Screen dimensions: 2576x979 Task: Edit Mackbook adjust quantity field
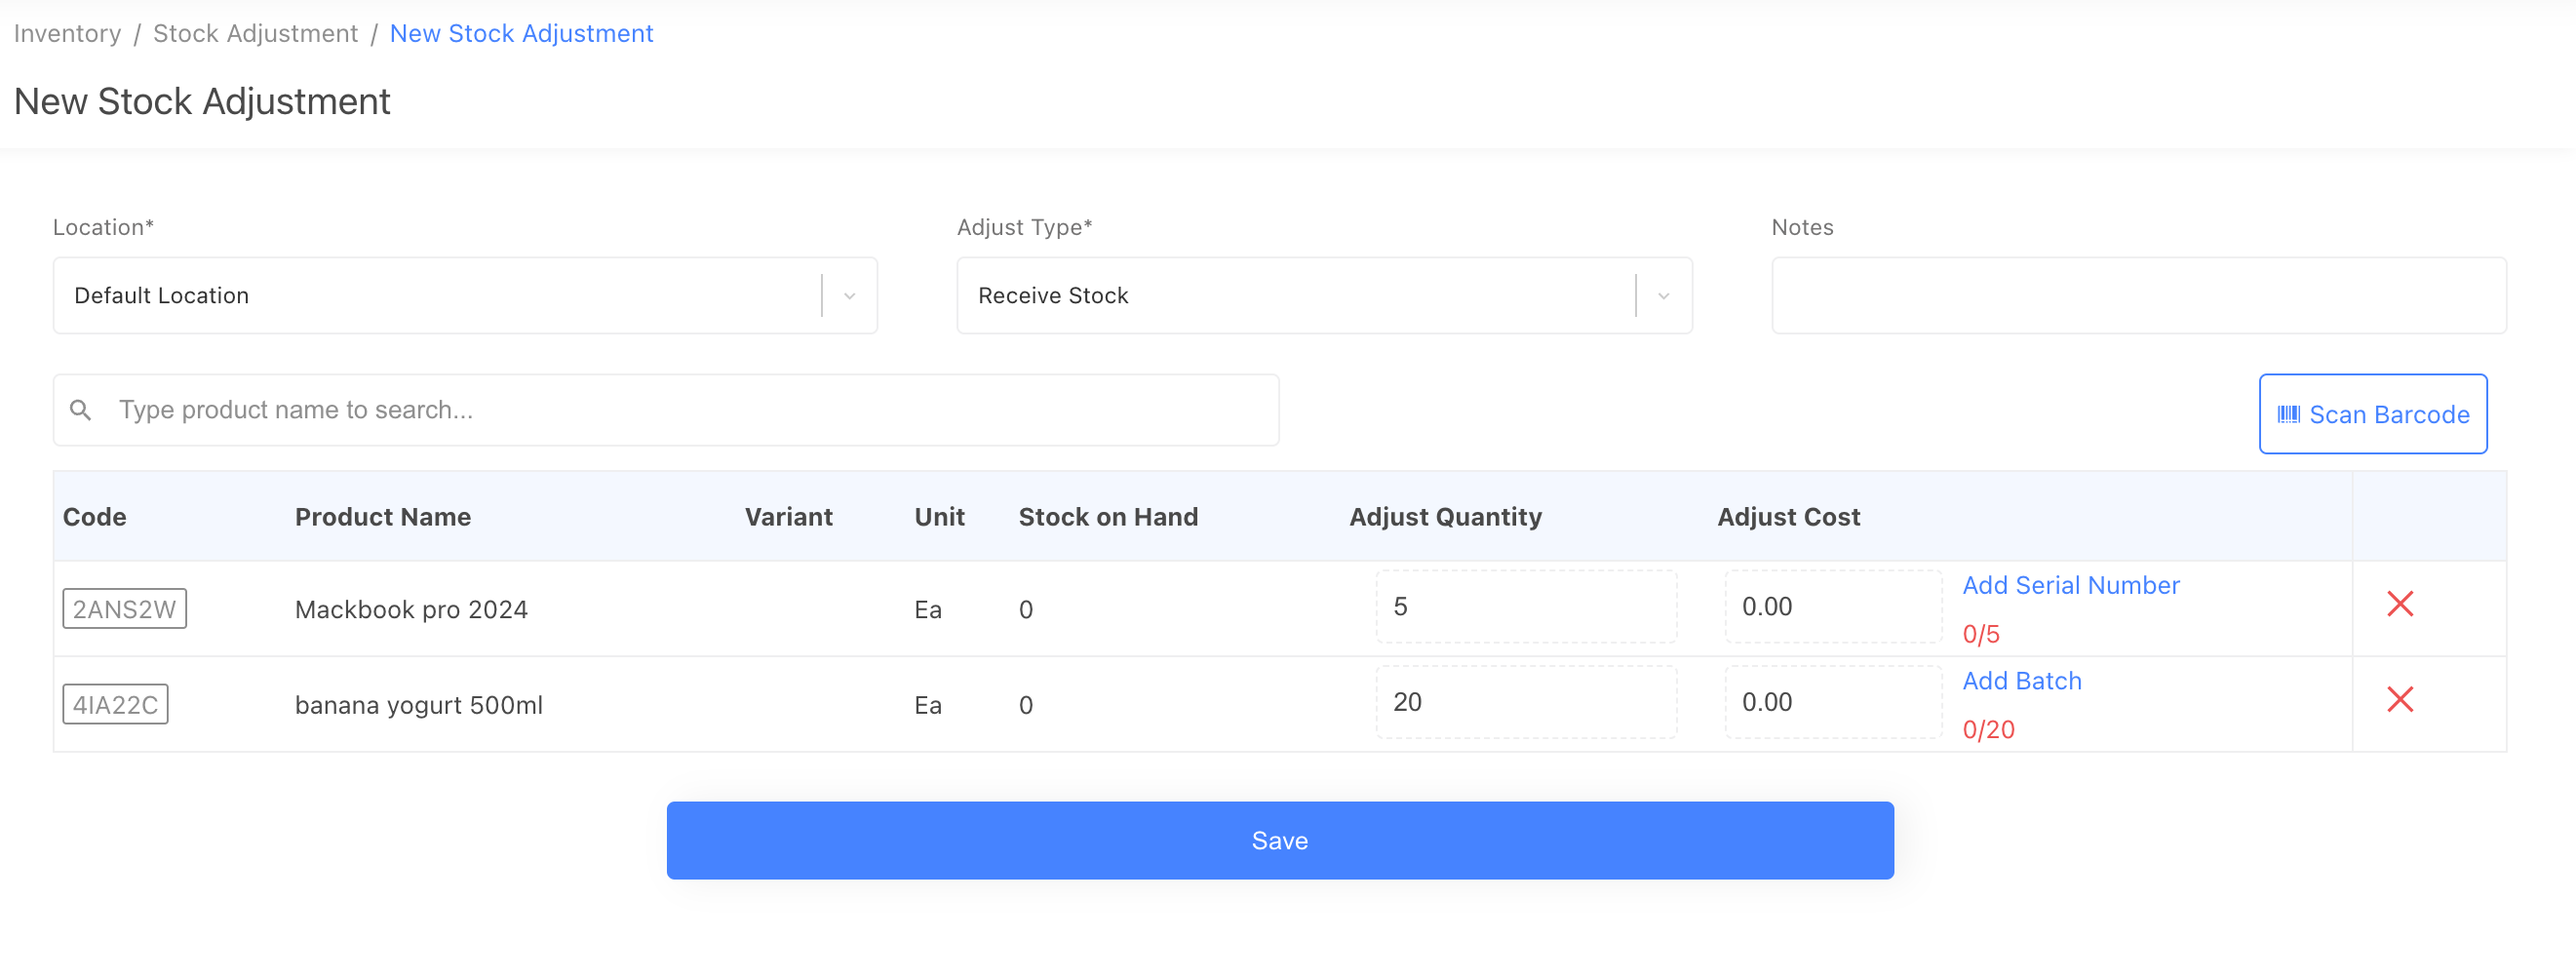click(1525, 607)
